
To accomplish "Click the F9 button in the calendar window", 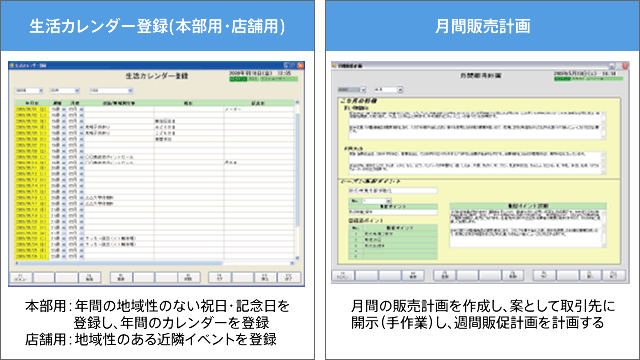I will pyautogui.click(x=219, y=278).
